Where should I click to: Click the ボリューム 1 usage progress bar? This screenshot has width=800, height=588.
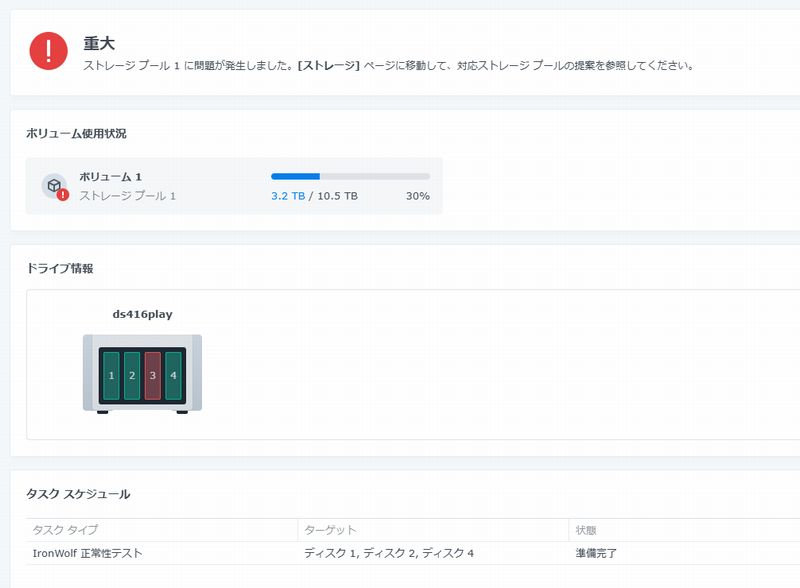pos(351,177)
